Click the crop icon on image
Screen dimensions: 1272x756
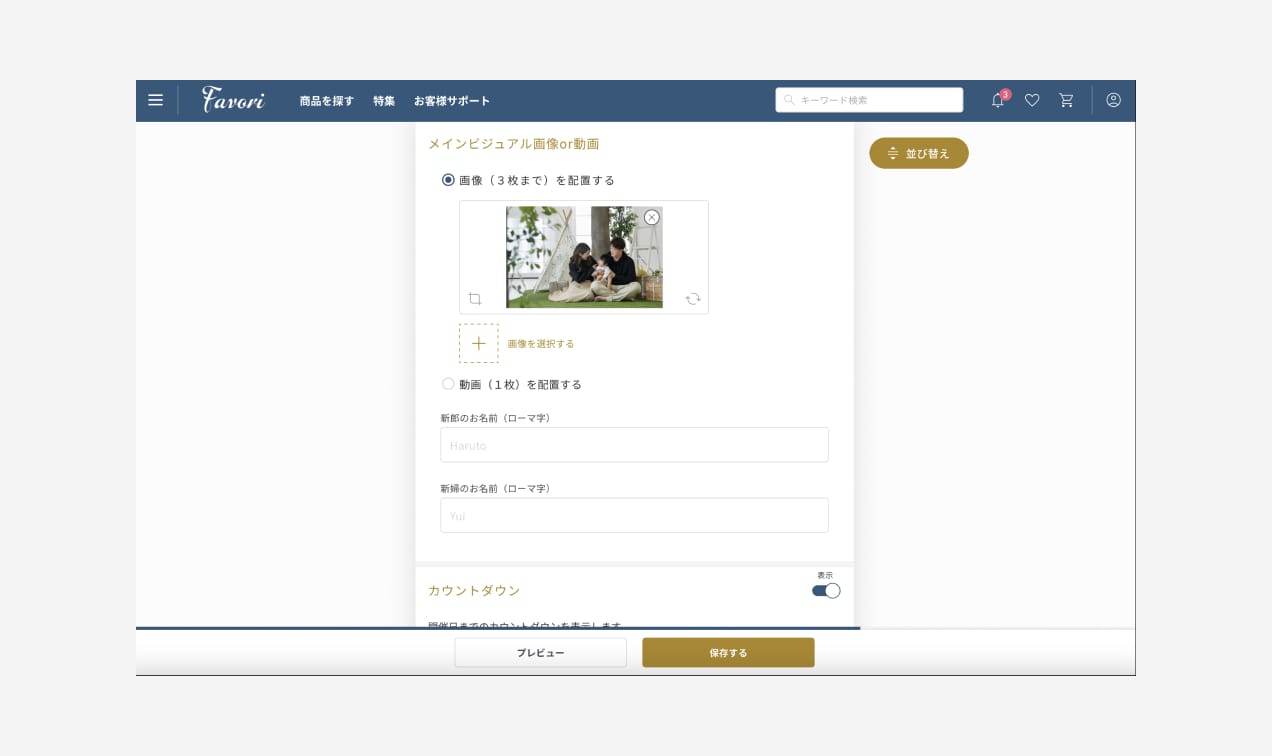[x=475, y=299]
